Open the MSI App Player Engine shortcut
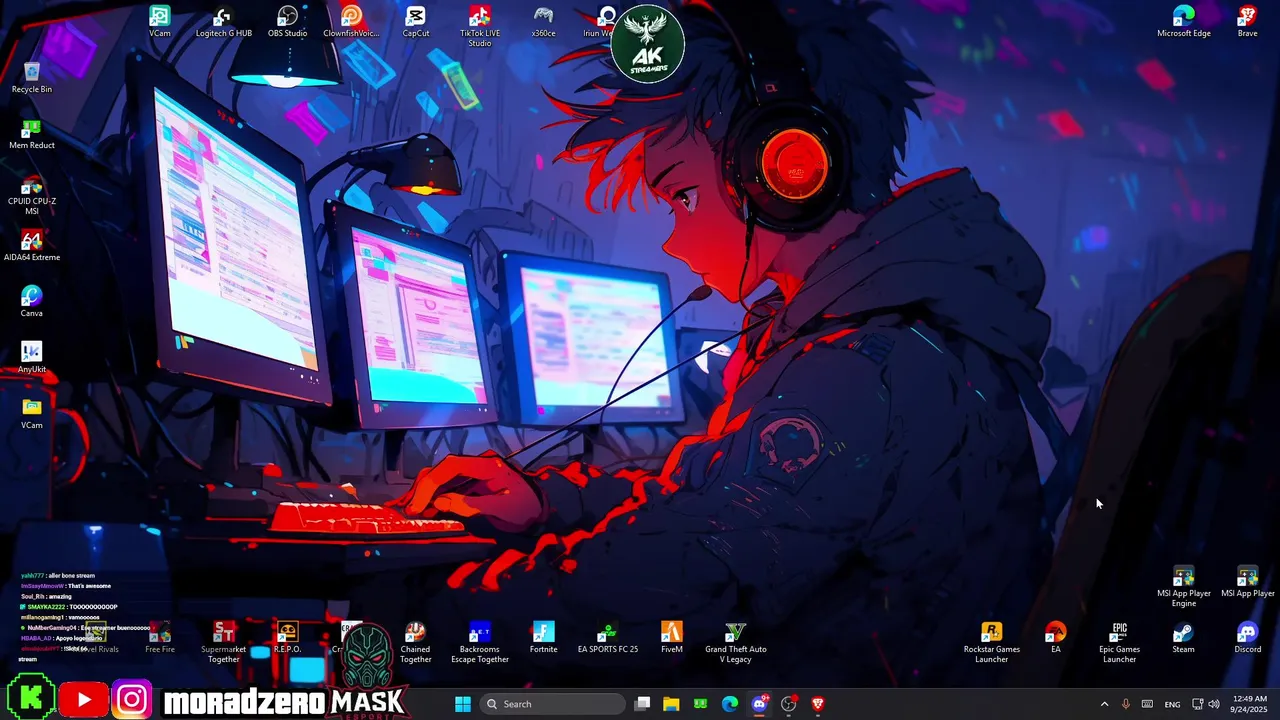Screen dimensions: 1280x720 (x=1184, y=587)
